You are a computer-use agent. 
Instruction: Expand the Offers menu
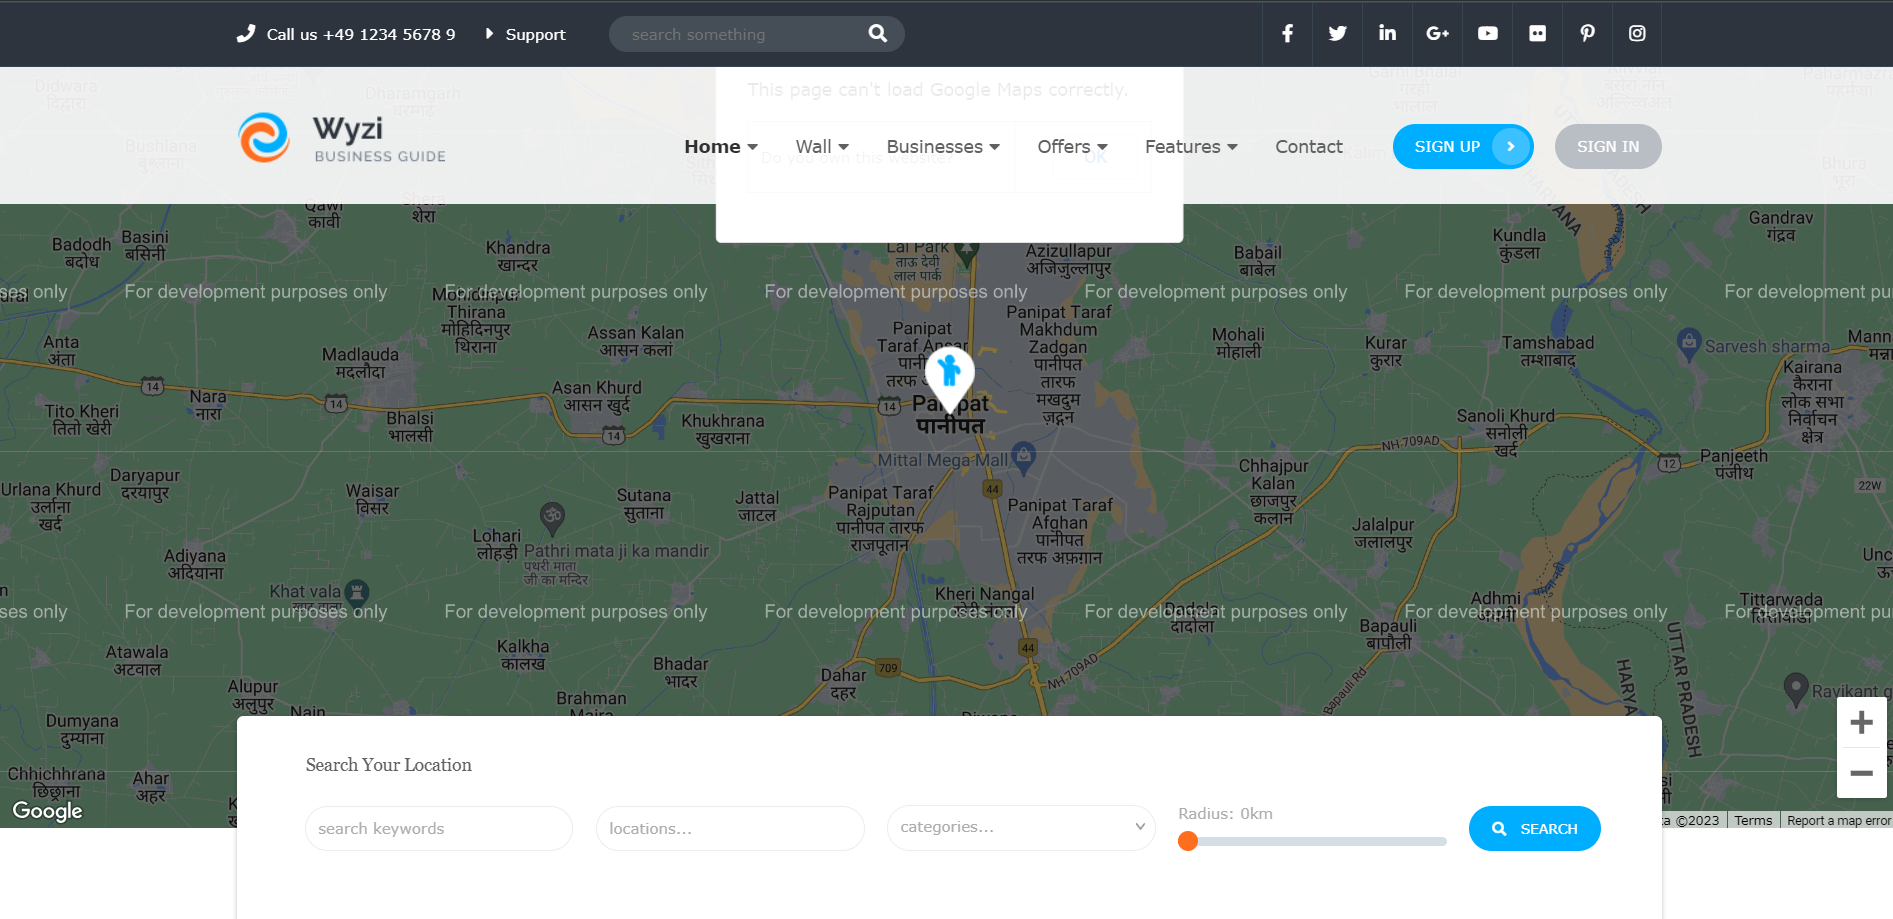[1072, 147]
